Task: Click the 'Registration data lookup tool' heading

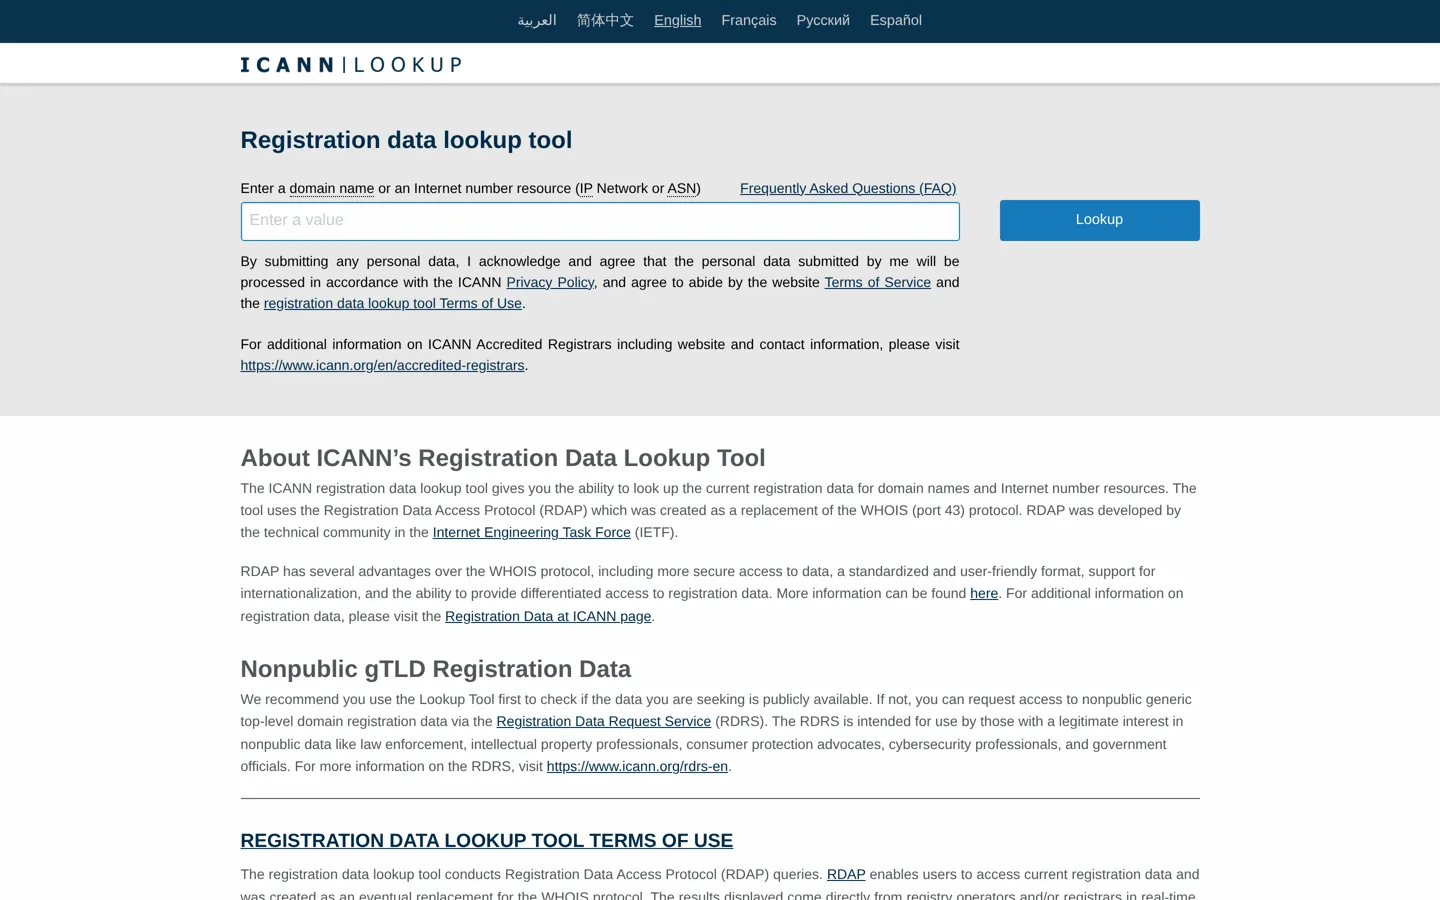Action: point(406,140)
